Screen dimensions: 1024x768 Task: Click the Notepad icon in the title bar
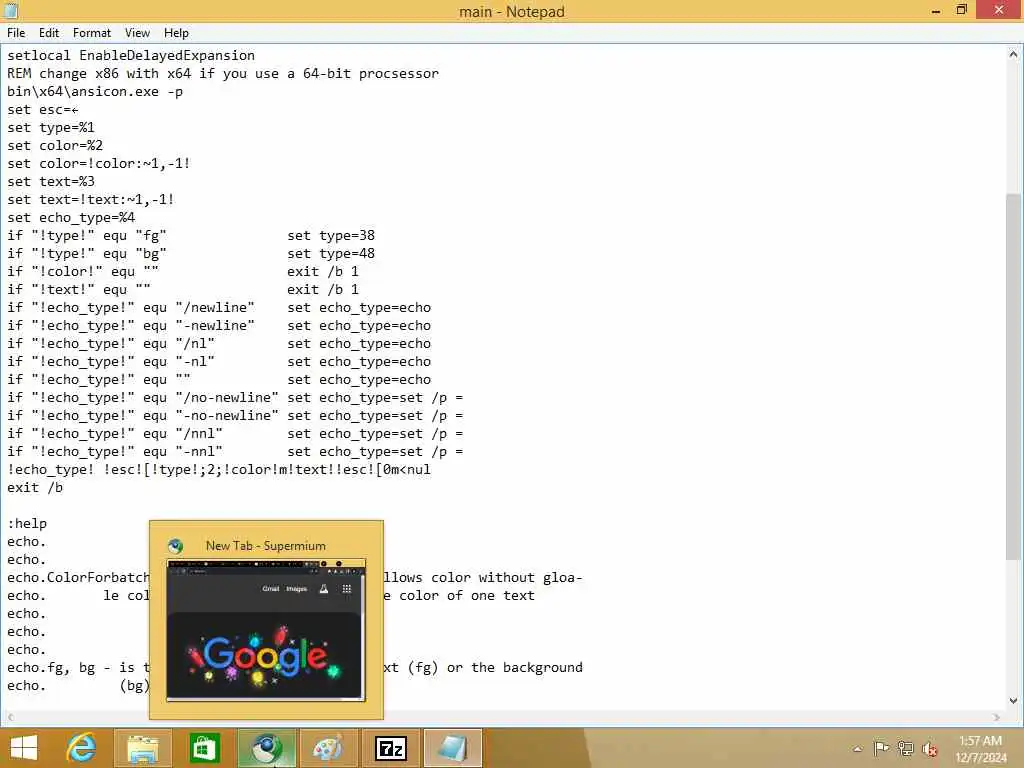point(10,10)
